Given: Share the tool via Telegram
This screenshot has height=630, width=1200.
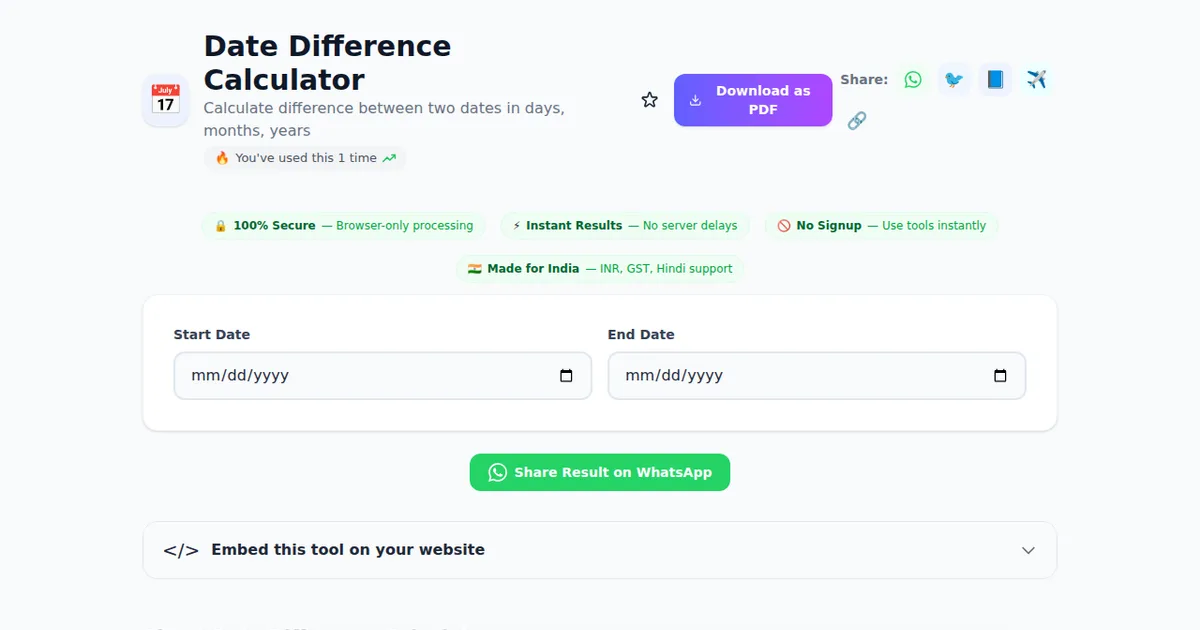Looking at the screenshot, I should [x=1036, y=79].
